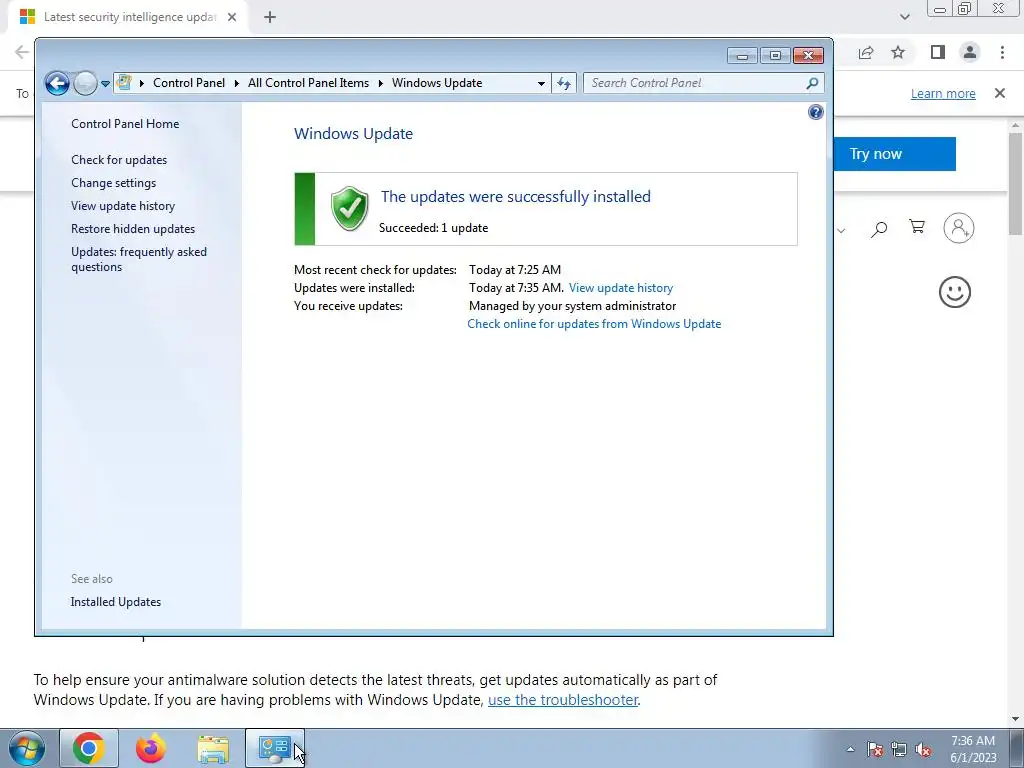Image resolution: width=1024 pixels, height=768 pixels.
Task: Click the network tray icon
Action: click(899, 749)
